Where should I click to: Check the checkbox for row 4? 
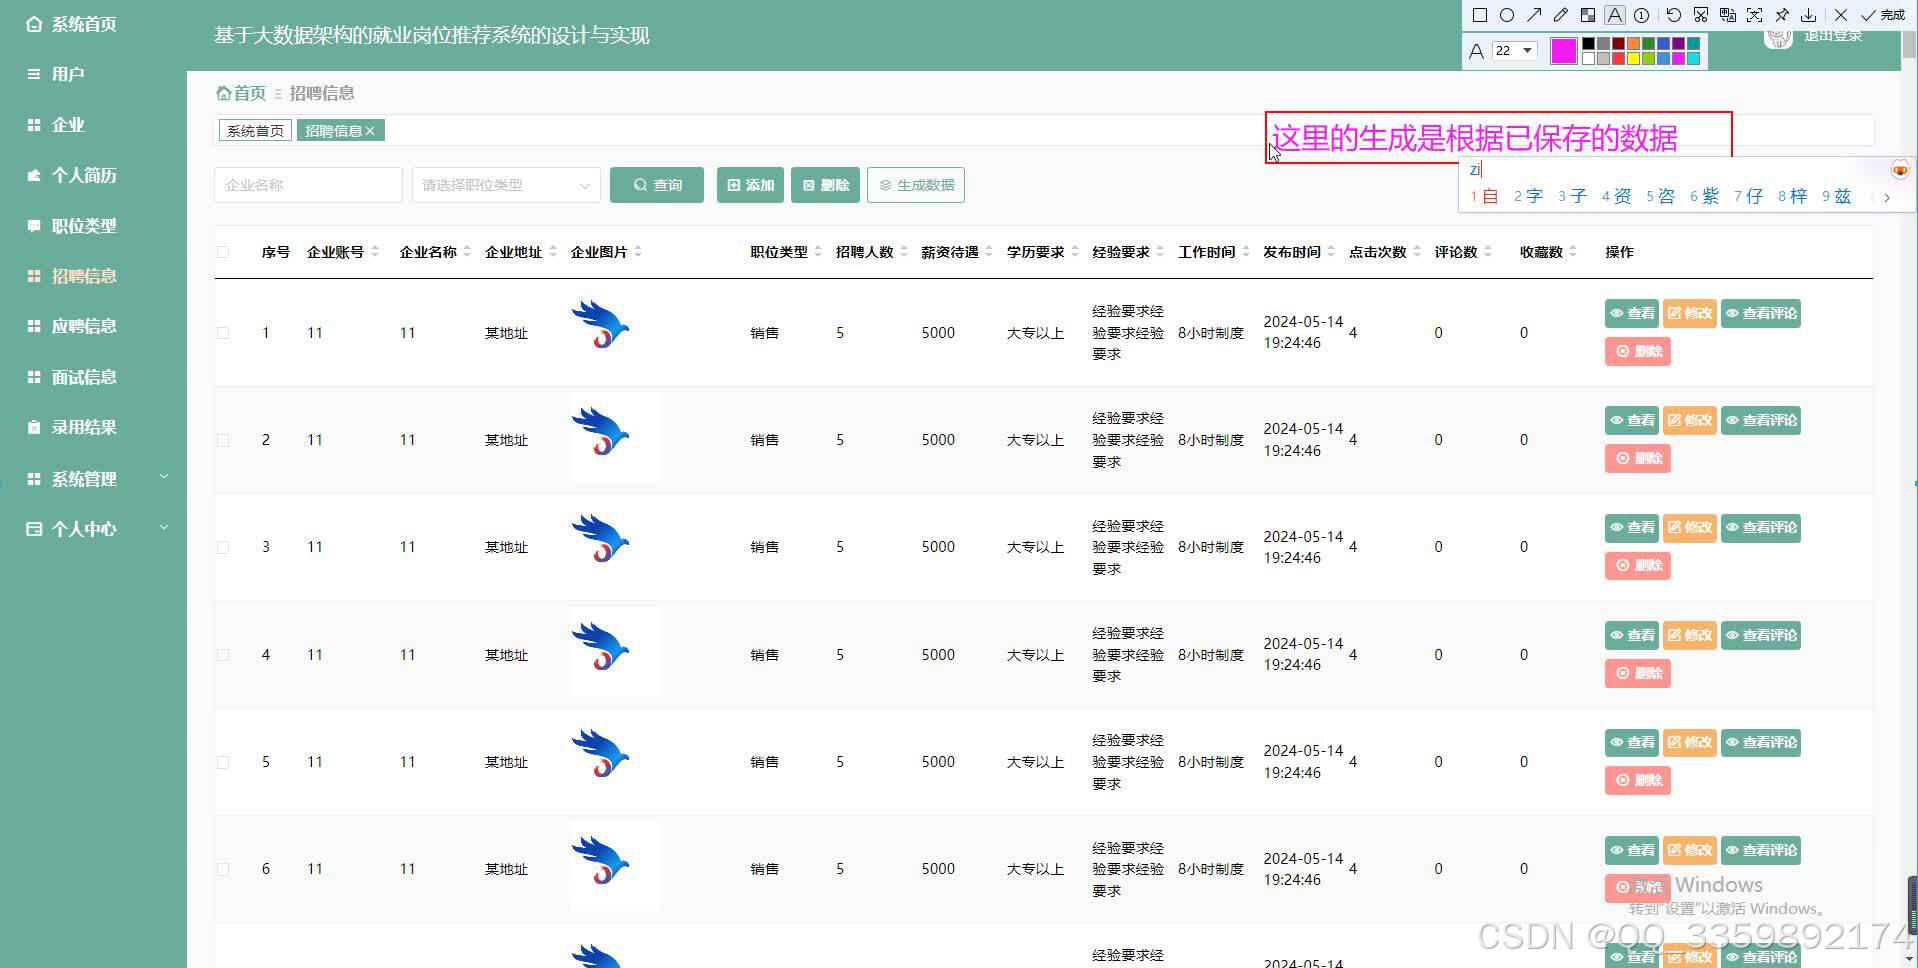[223, 655]
